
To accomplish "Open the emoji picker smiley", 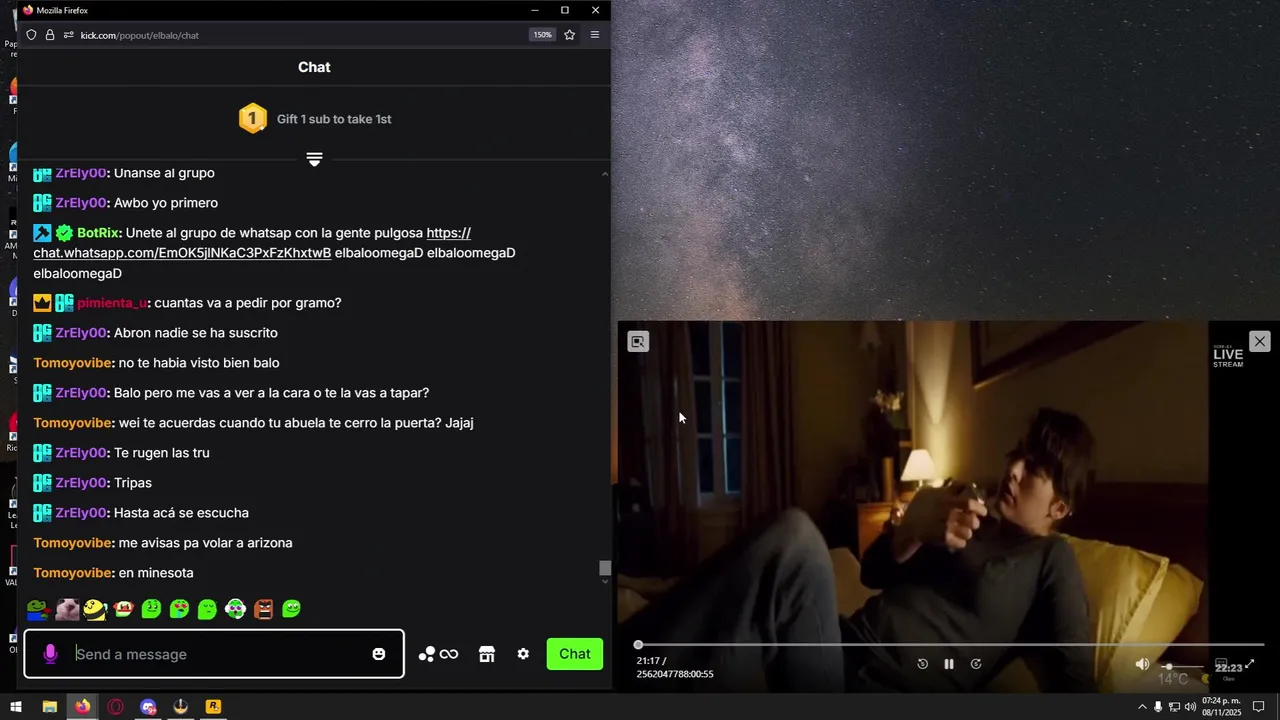I will pos(379,654).
